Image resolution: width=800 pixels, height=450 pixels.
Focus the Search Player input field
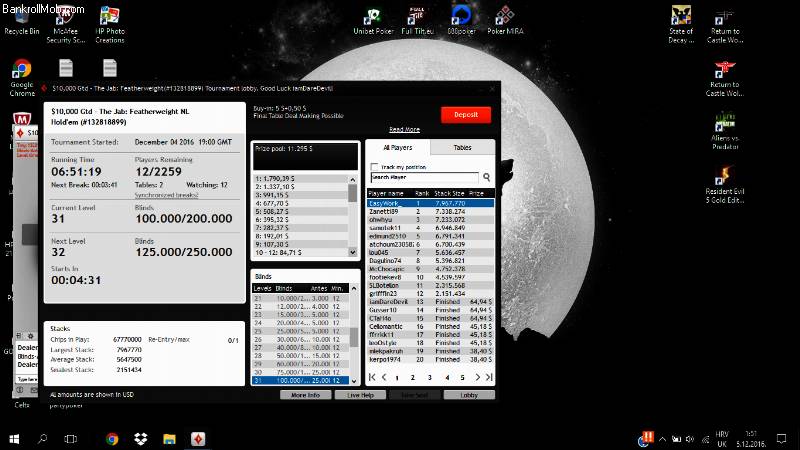424,177
